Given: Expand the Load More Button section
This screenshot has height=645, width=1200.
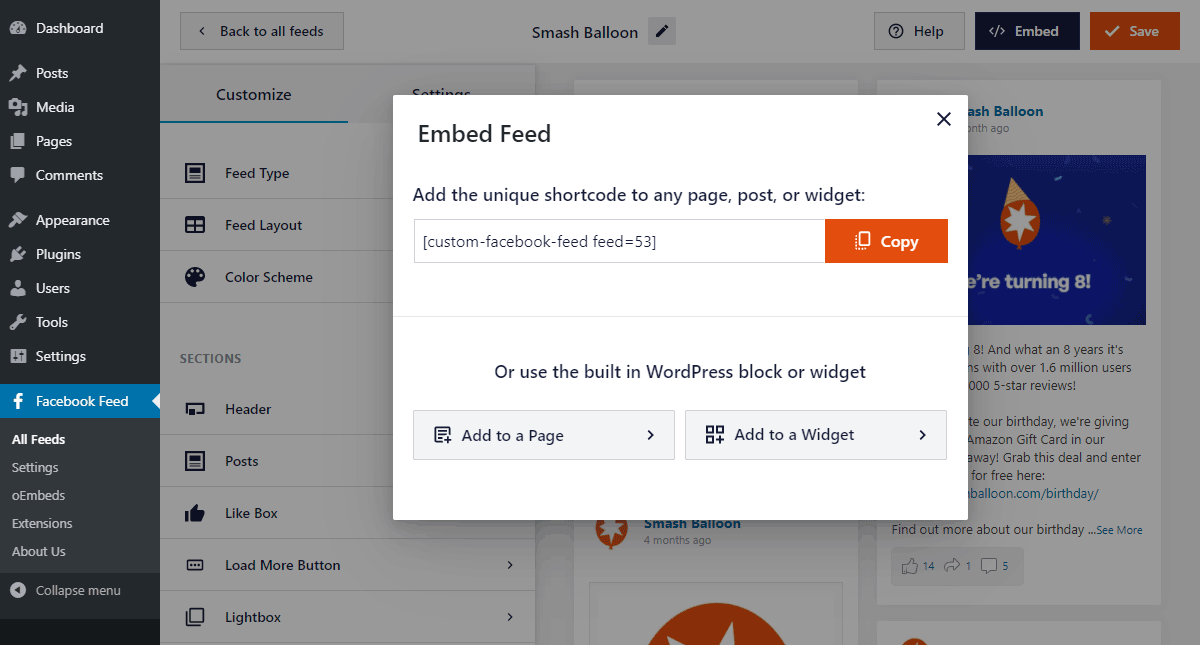Looking at the screenshot, I should [x=510, y=565].
